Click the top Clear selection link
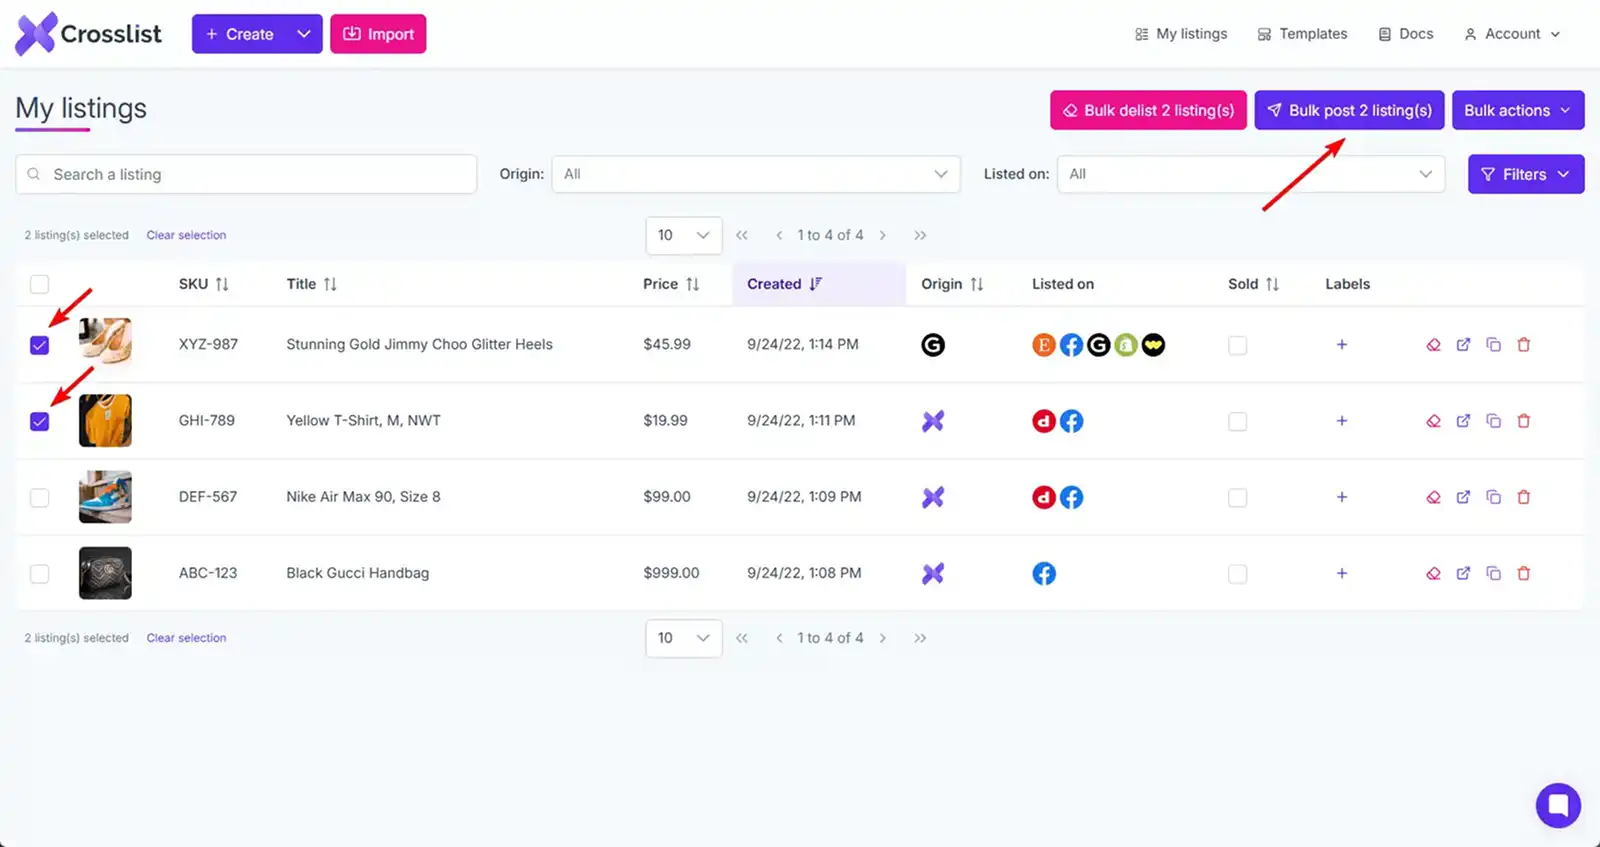 pos(186,235)
